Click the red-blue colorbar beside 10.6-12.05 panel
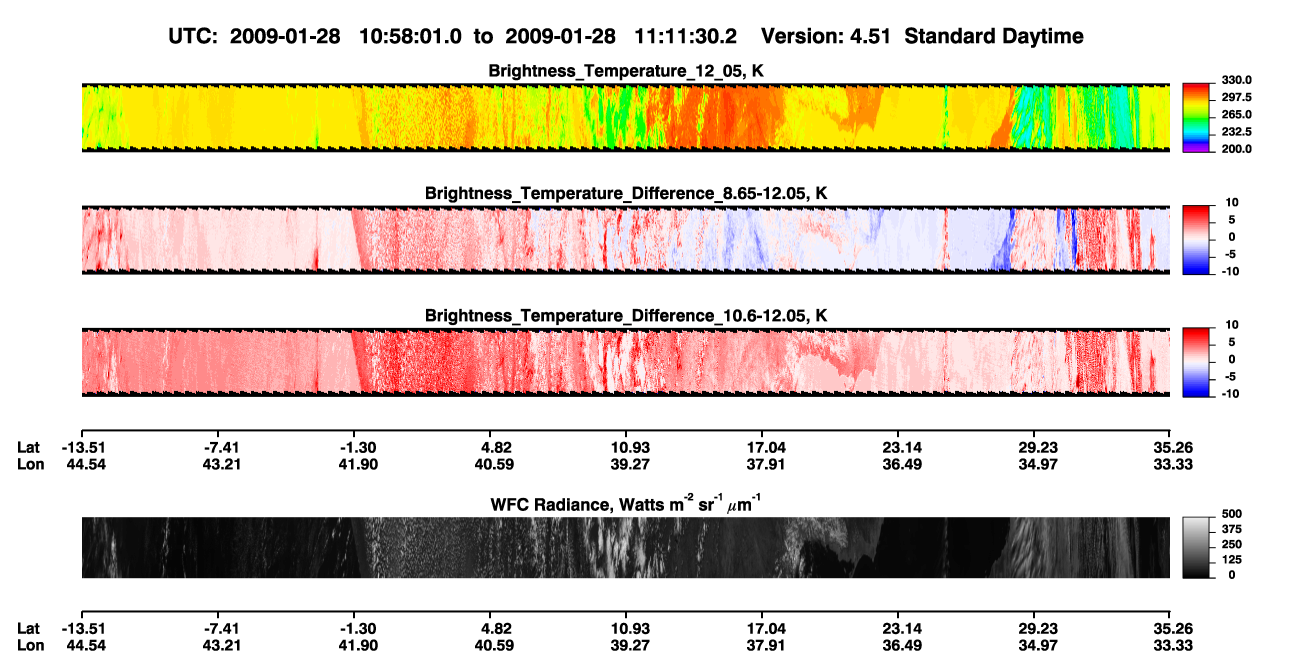This screenshot has width=1300, height=667. click(1195, 362)
